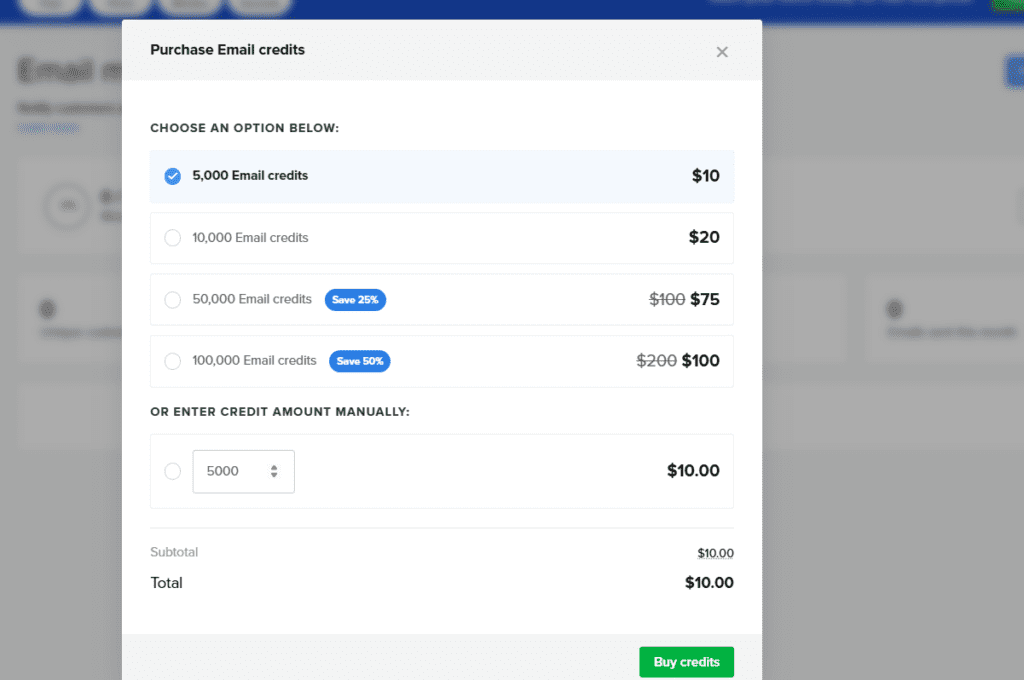Select the 5,000 Email credits radio button
The image size is (1024, 680).
click(x=173, y=176)
